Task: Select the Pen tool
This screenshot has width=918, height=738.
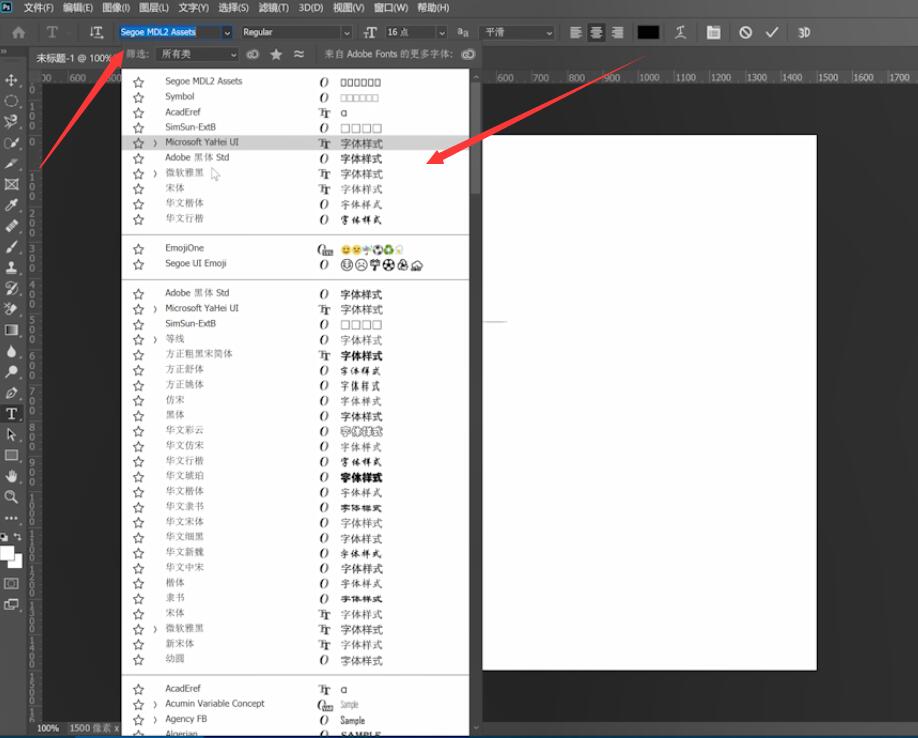Action: 11,393
